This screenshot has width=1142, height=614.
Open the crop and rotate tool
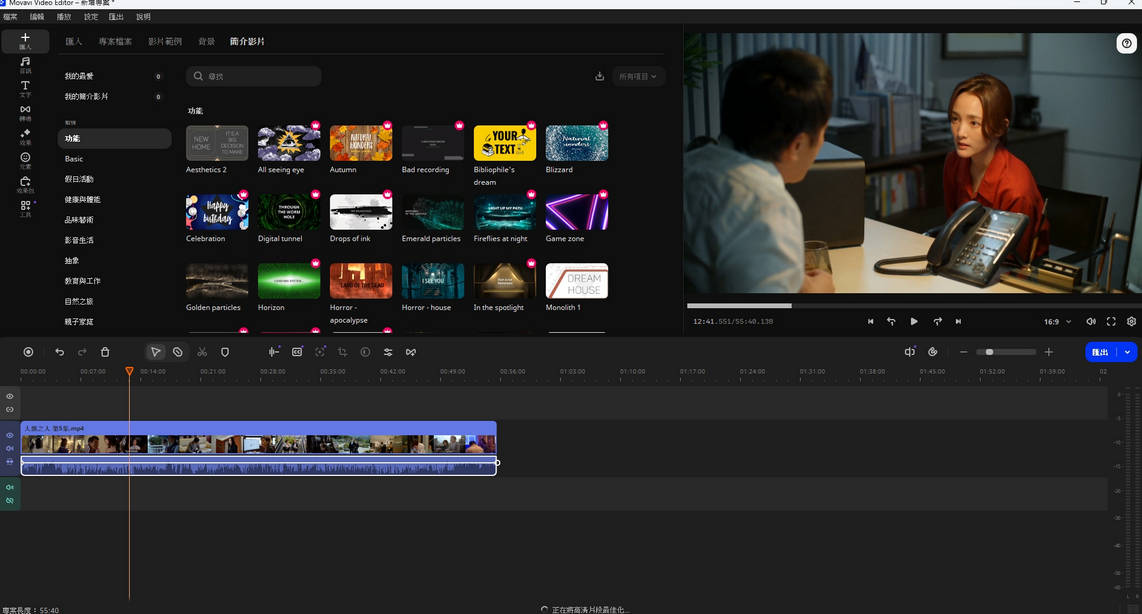click(x=342, y=352)
